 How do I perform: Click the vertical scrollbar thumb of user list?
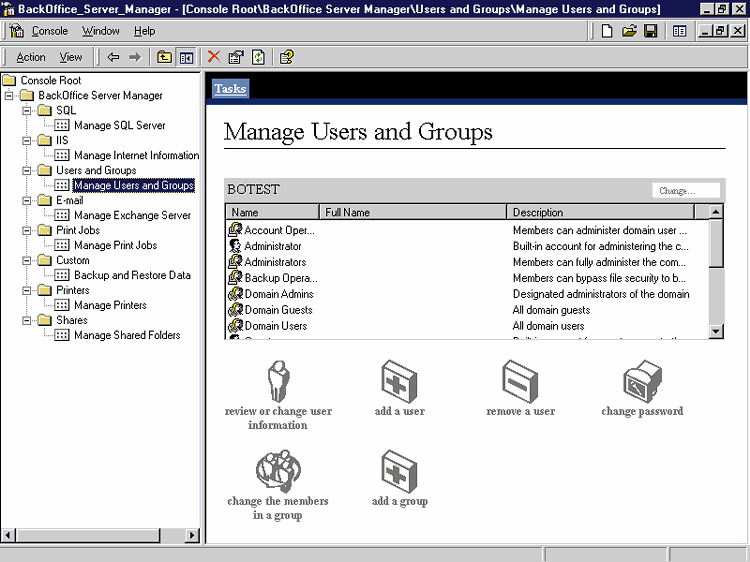click(716, 243)
